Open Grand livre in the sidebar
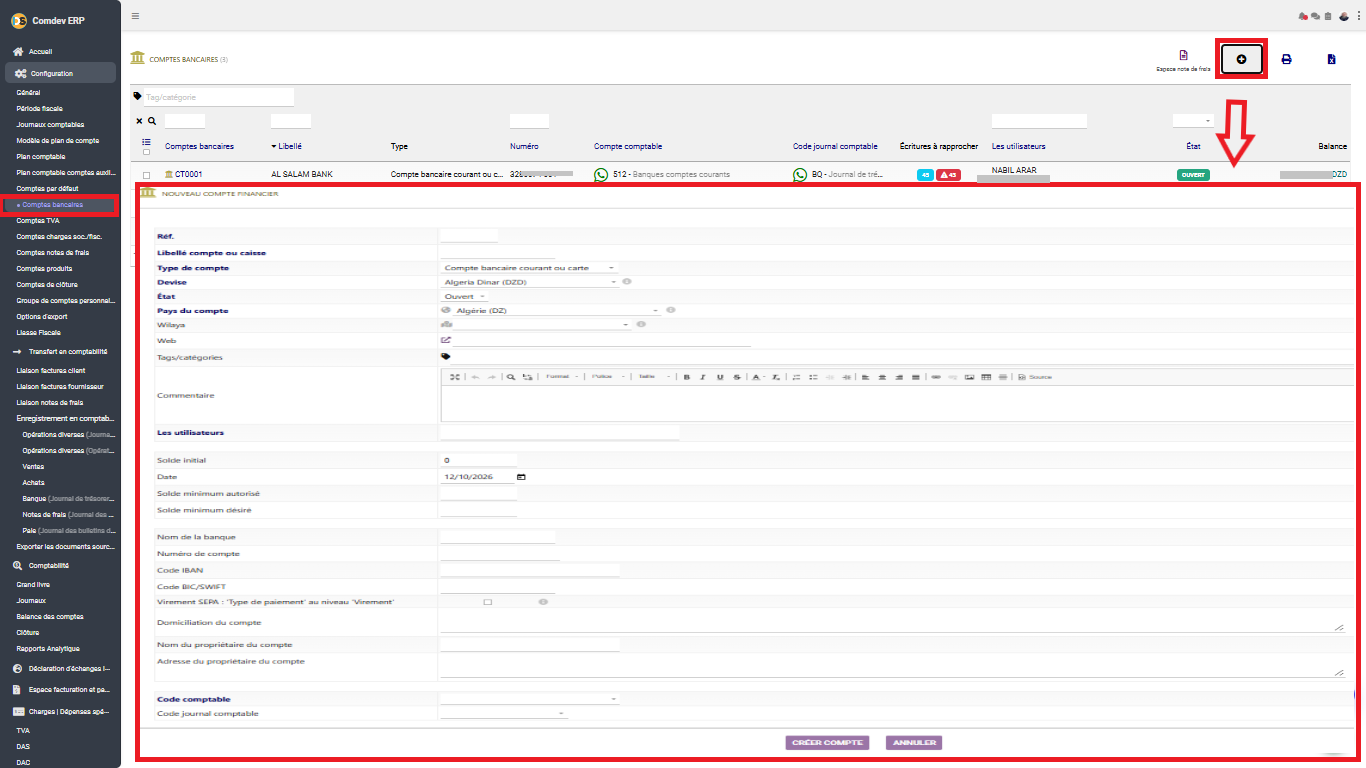The height and width of the screenshot is (768, 1366). pyautogui.click(x=33, y=584)
